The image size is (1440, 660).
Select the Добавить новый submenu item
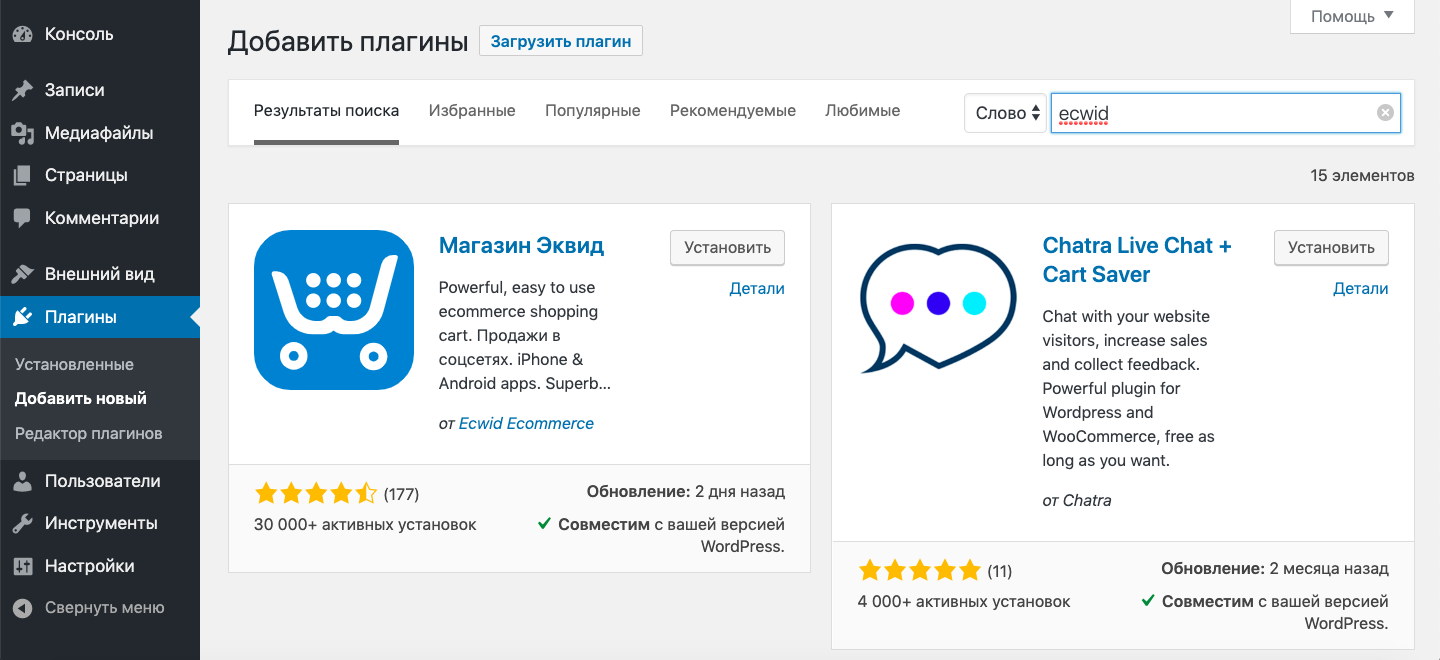[81, 398]
